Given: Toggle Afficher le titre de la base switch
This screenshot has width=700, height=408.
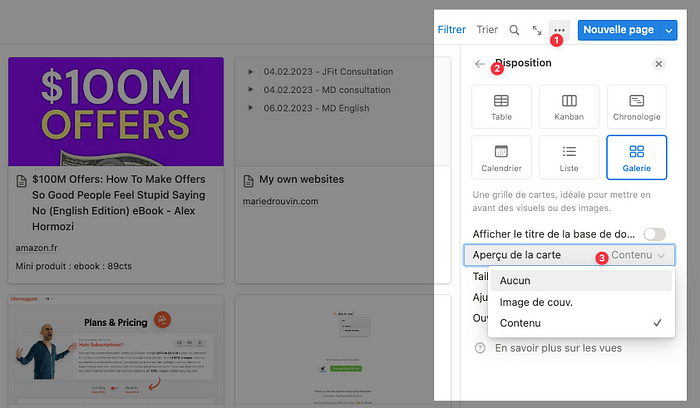Looking at the screenshot, I should pos(654,234).
